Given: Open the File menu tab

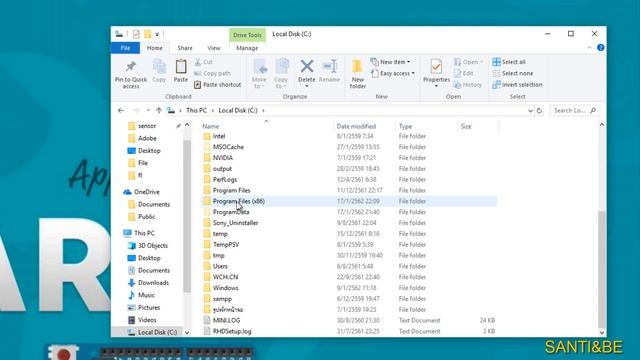Looking at the screenshot, I should (125, 48).
